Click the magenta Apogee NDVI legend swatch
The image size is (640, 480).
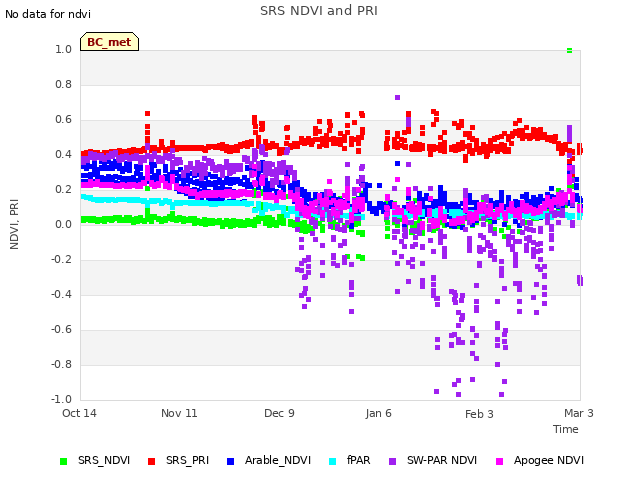coord(499,461)
